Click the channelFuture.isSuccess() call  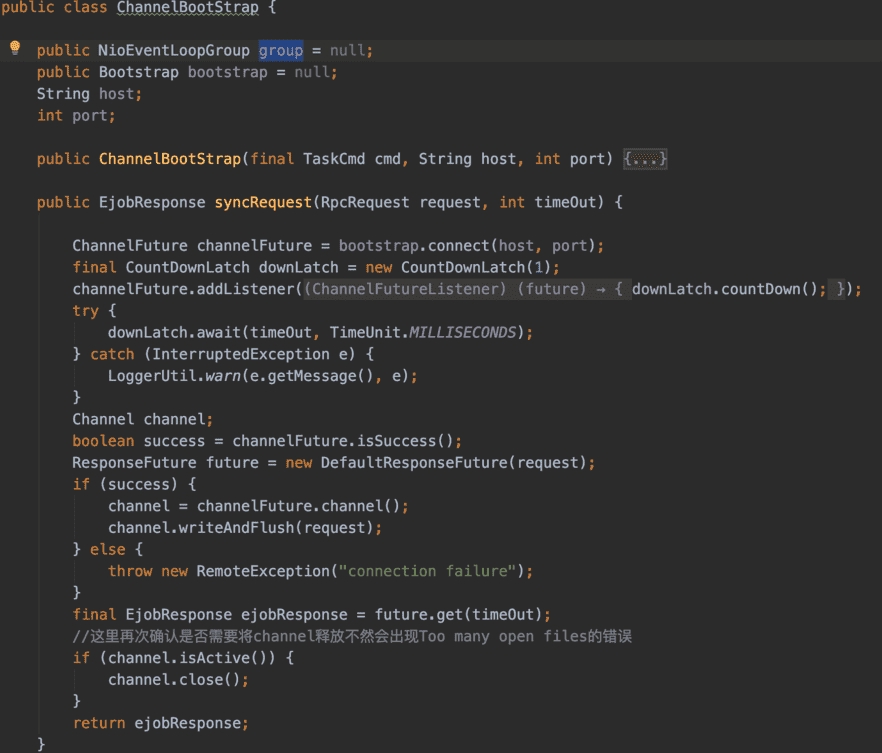pos(347,441)
